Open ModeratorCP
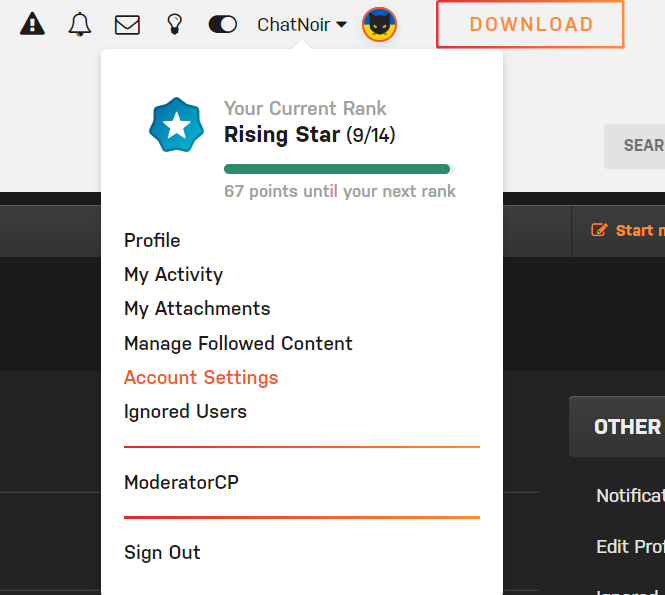Image resolution: width=665 pixels, height=595 pixels. click(x=181, y=482)
